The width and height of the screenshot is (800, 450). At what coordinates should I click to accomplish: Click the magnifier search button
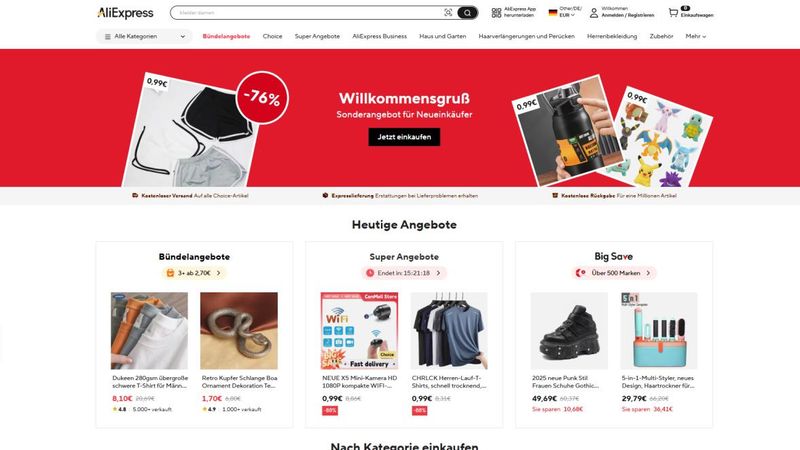(467, 13)
